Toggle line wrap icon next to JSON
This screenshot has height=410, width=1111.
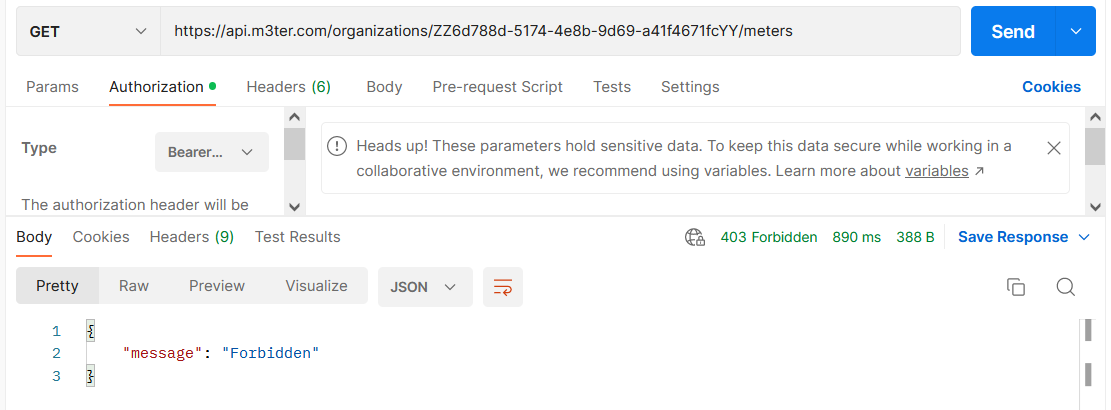pyautogui.click(x=502, y=287)
